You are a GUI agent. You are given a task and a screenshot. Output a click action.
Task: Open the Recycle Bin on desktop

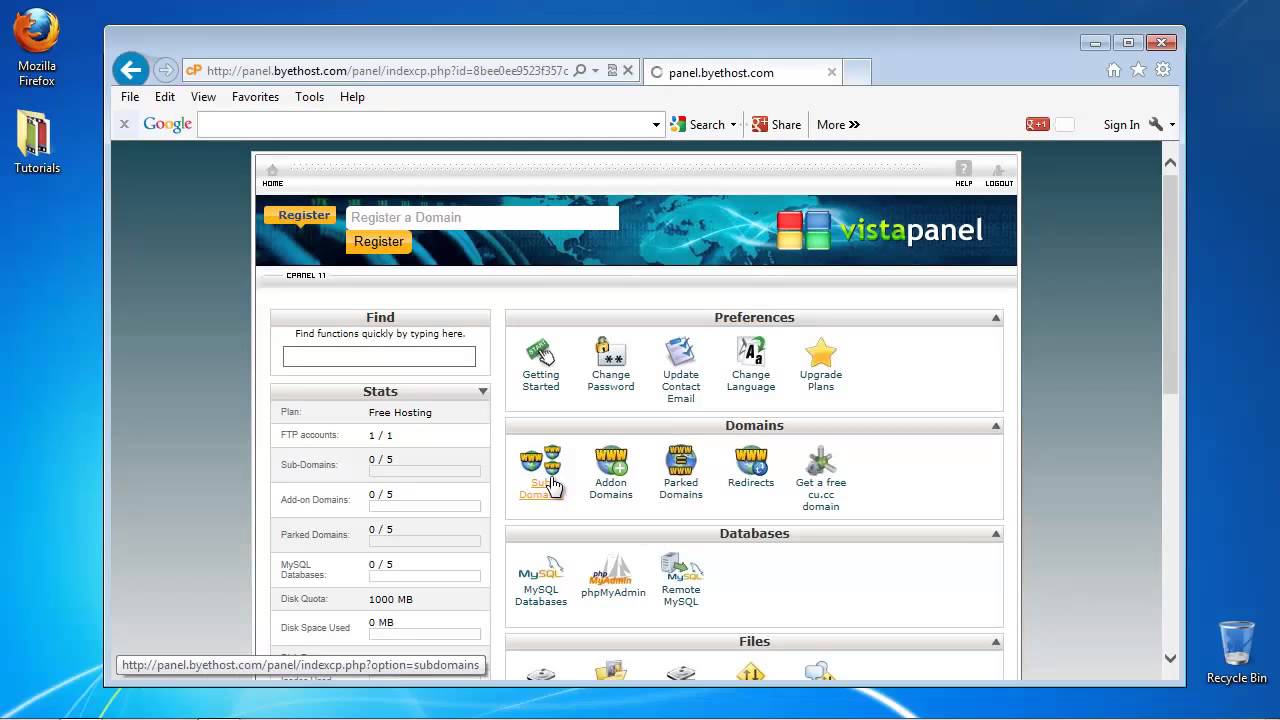point(1236,652)
